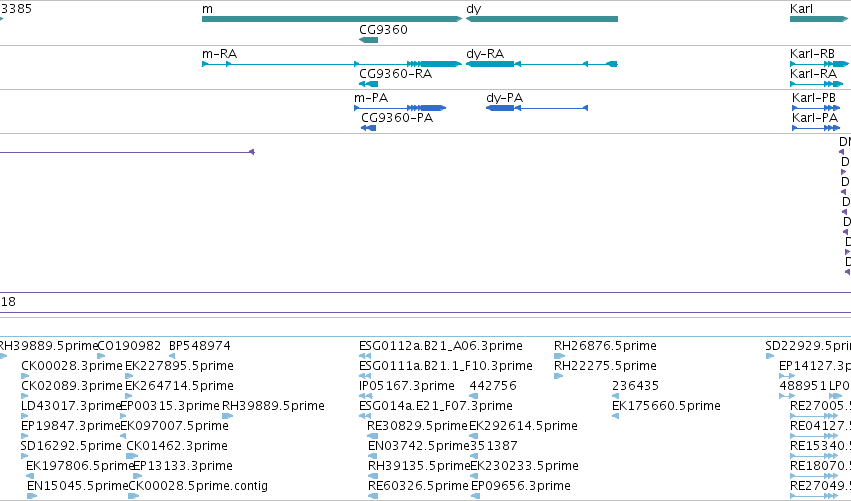The width and height of the screenshot is (851, 501).
Task: Select the Karl-PA label
Action: coord(815,117)
